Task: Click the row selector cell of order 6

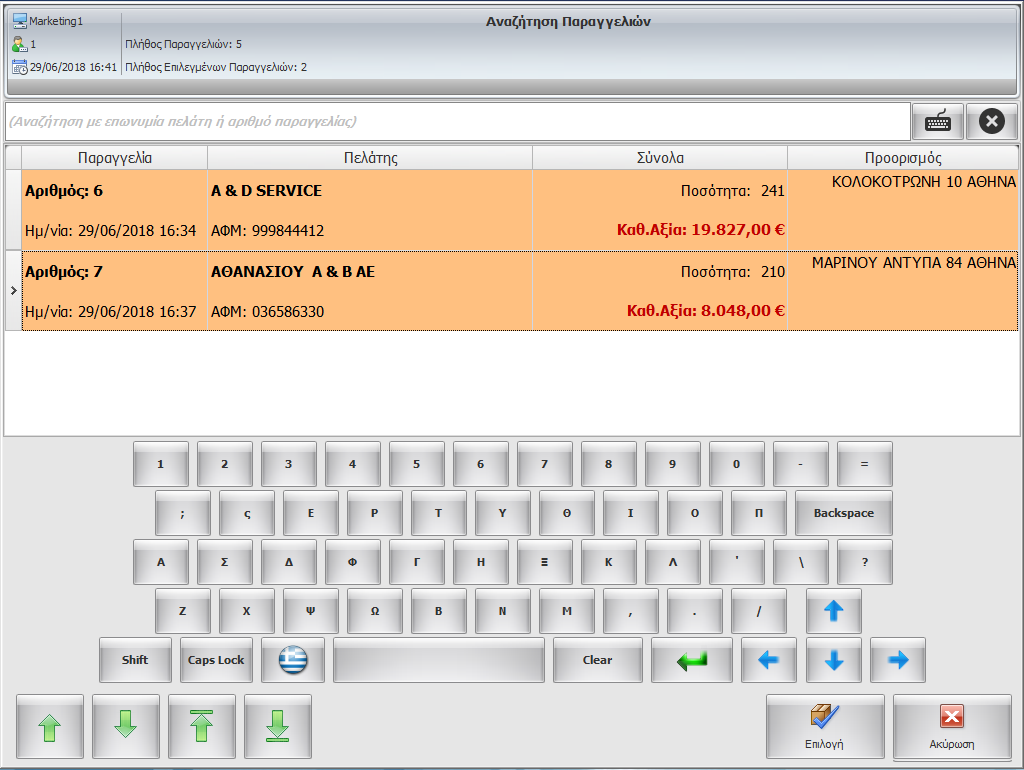Action: coord(14,210)
